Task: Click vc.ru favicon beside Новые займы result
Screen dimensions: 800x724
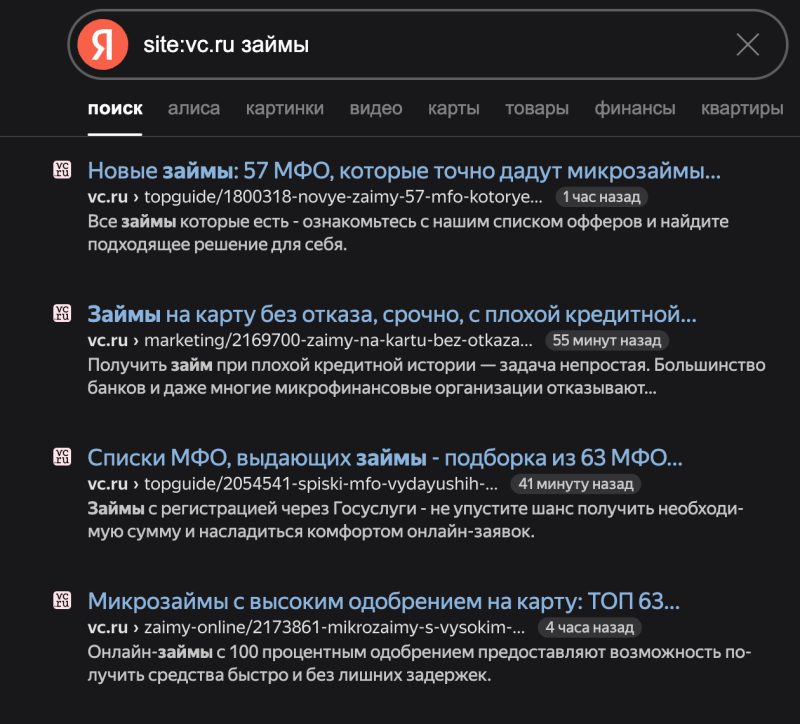Action: coord(62,170)
